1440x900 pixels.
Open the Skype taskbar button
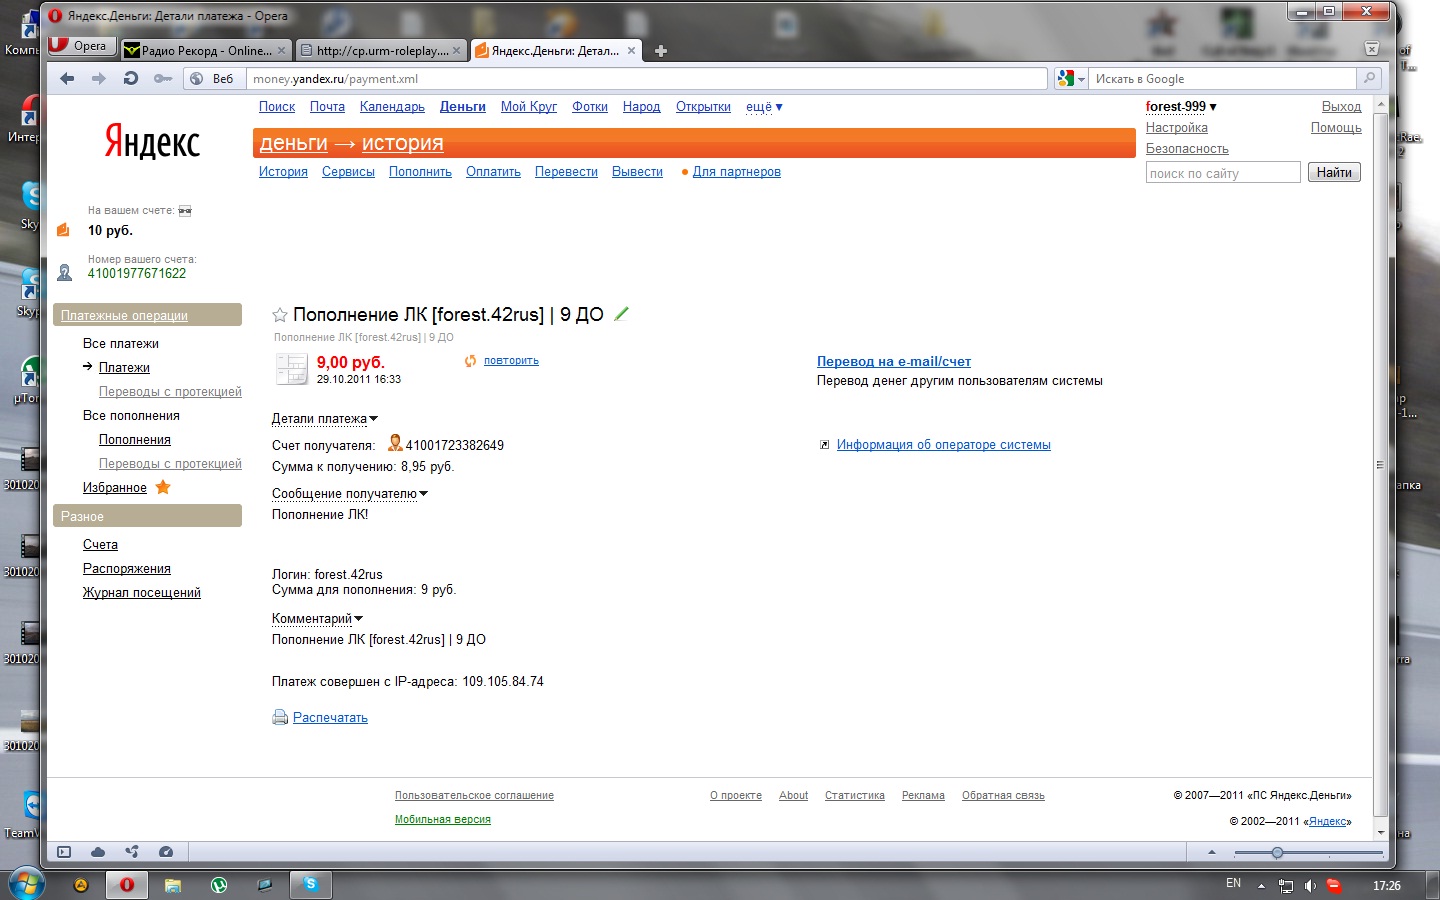(310, 884)
